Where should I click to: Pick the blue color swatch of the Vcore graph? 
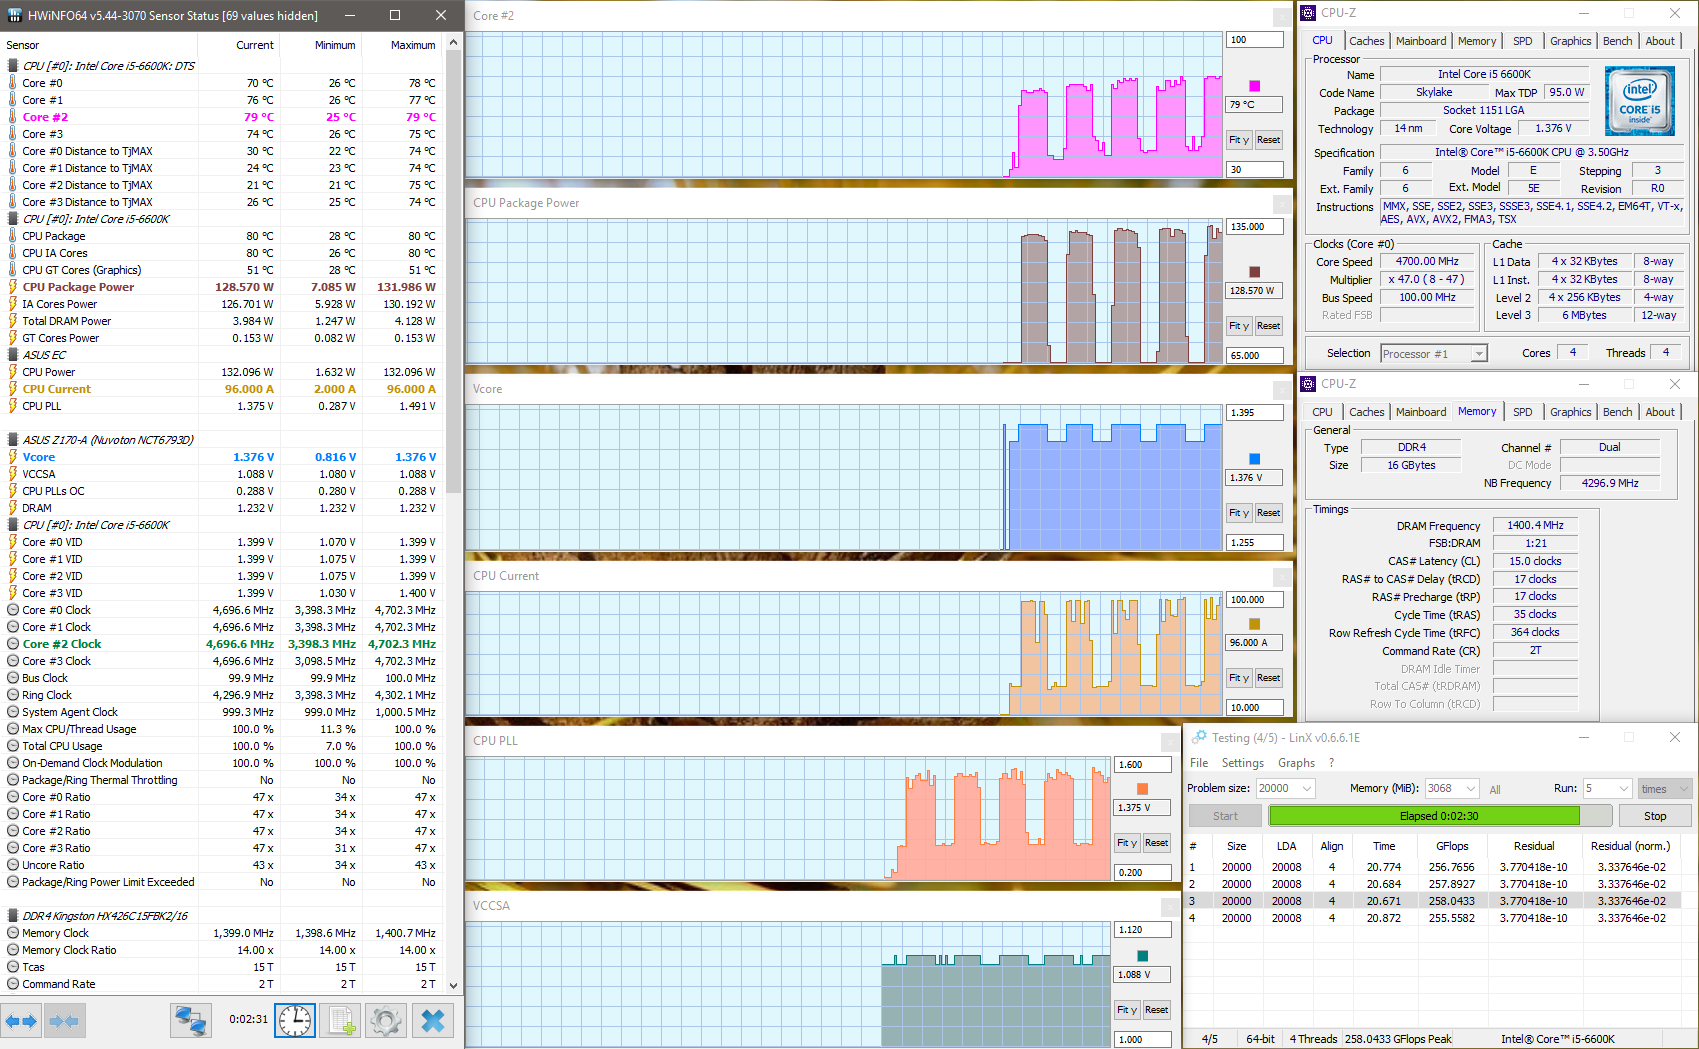1255,459
